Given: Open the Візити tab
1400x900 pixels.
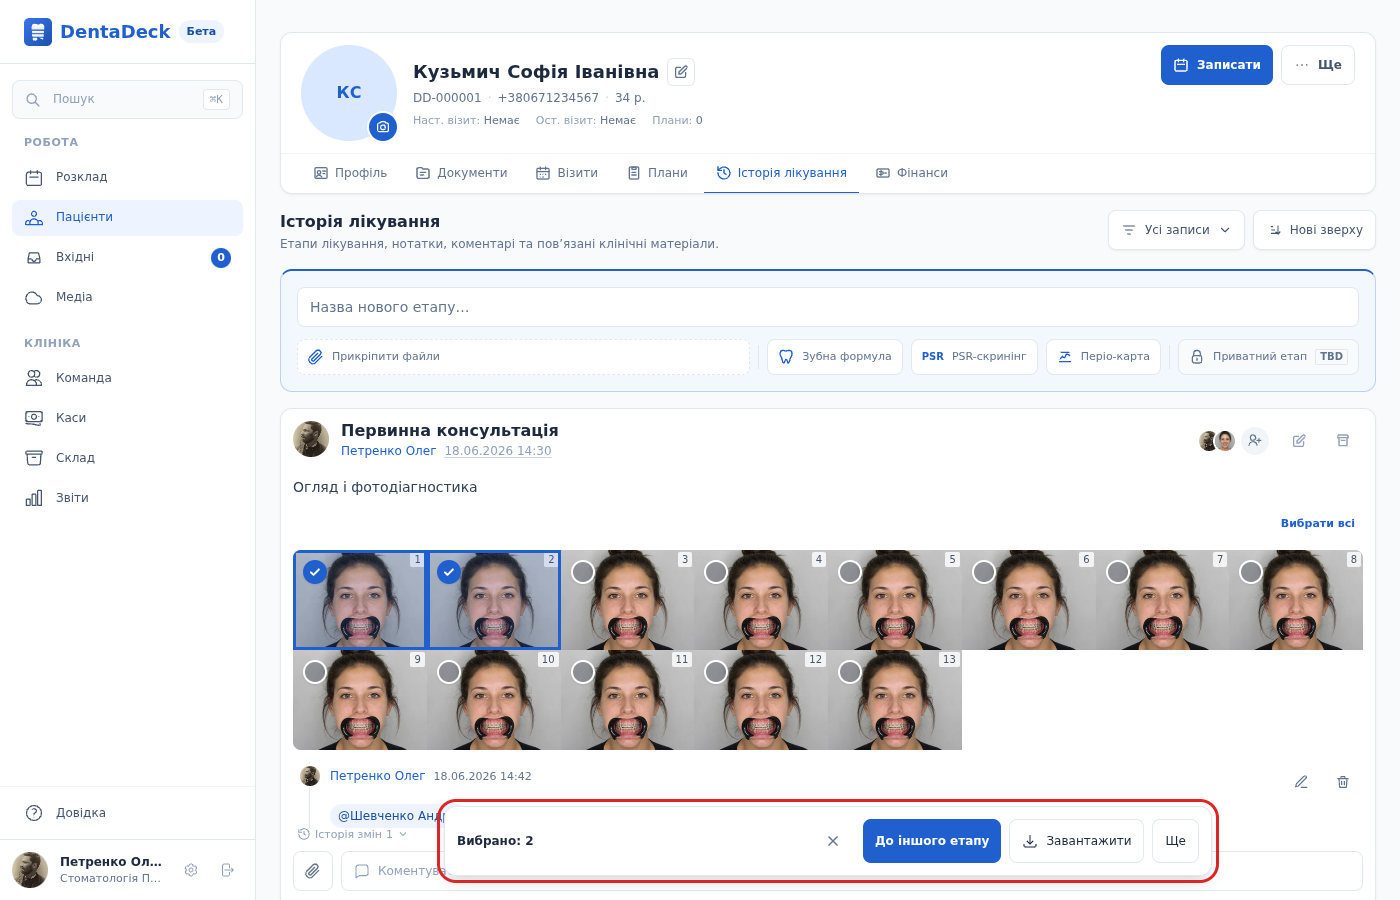Looking at the screenshot, I should point(567,173).
